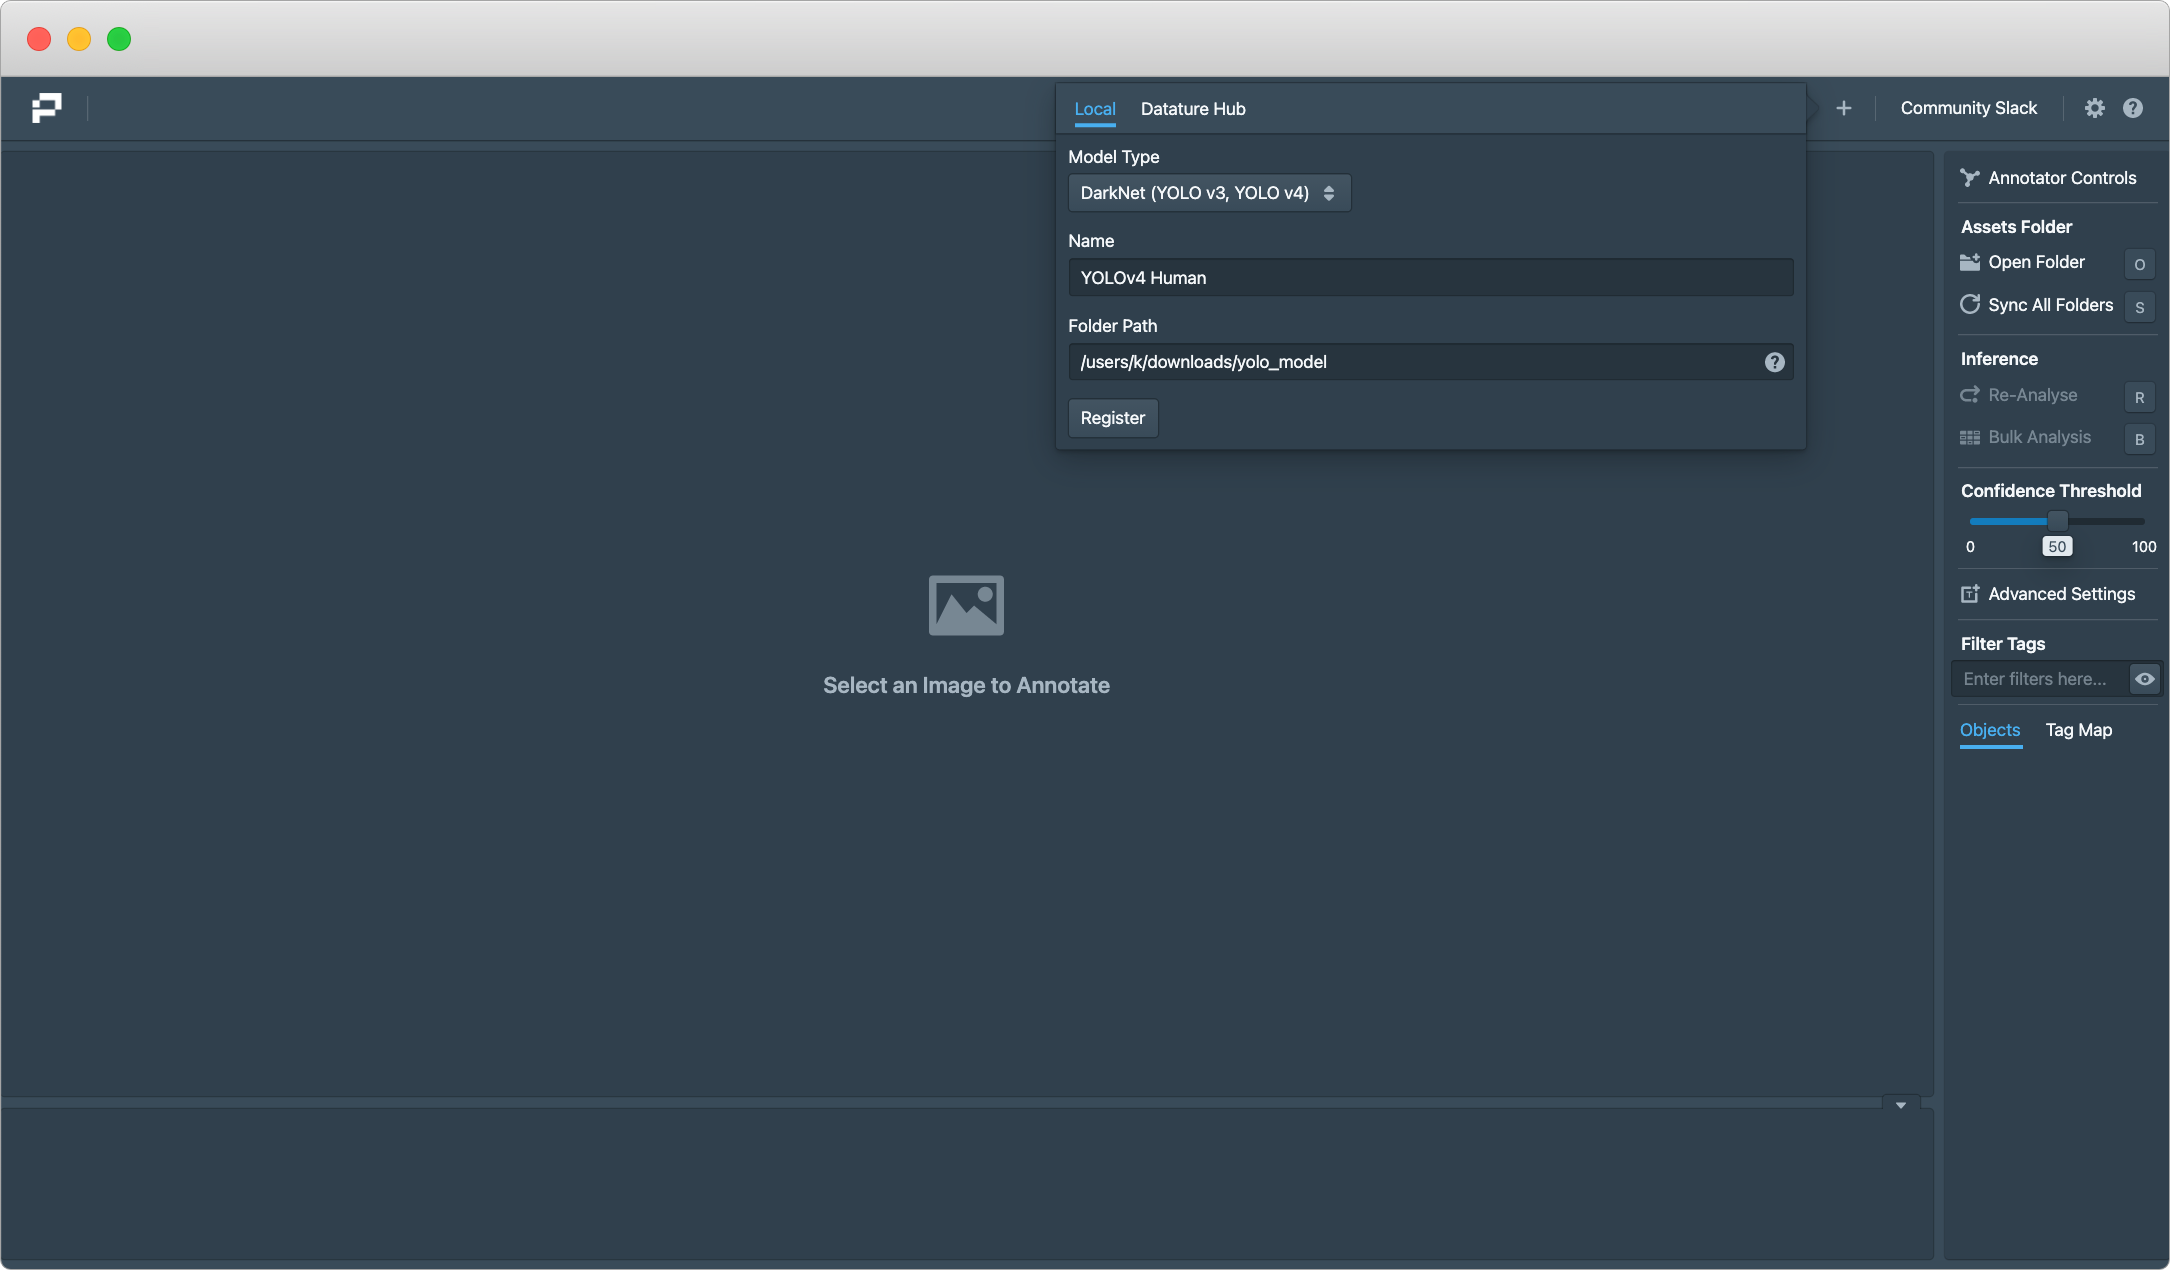Screen dimensions: 2170x1270
Task: Click the help question mark in toolbar
Action: pyautogui.click(x=2133, y=108)
